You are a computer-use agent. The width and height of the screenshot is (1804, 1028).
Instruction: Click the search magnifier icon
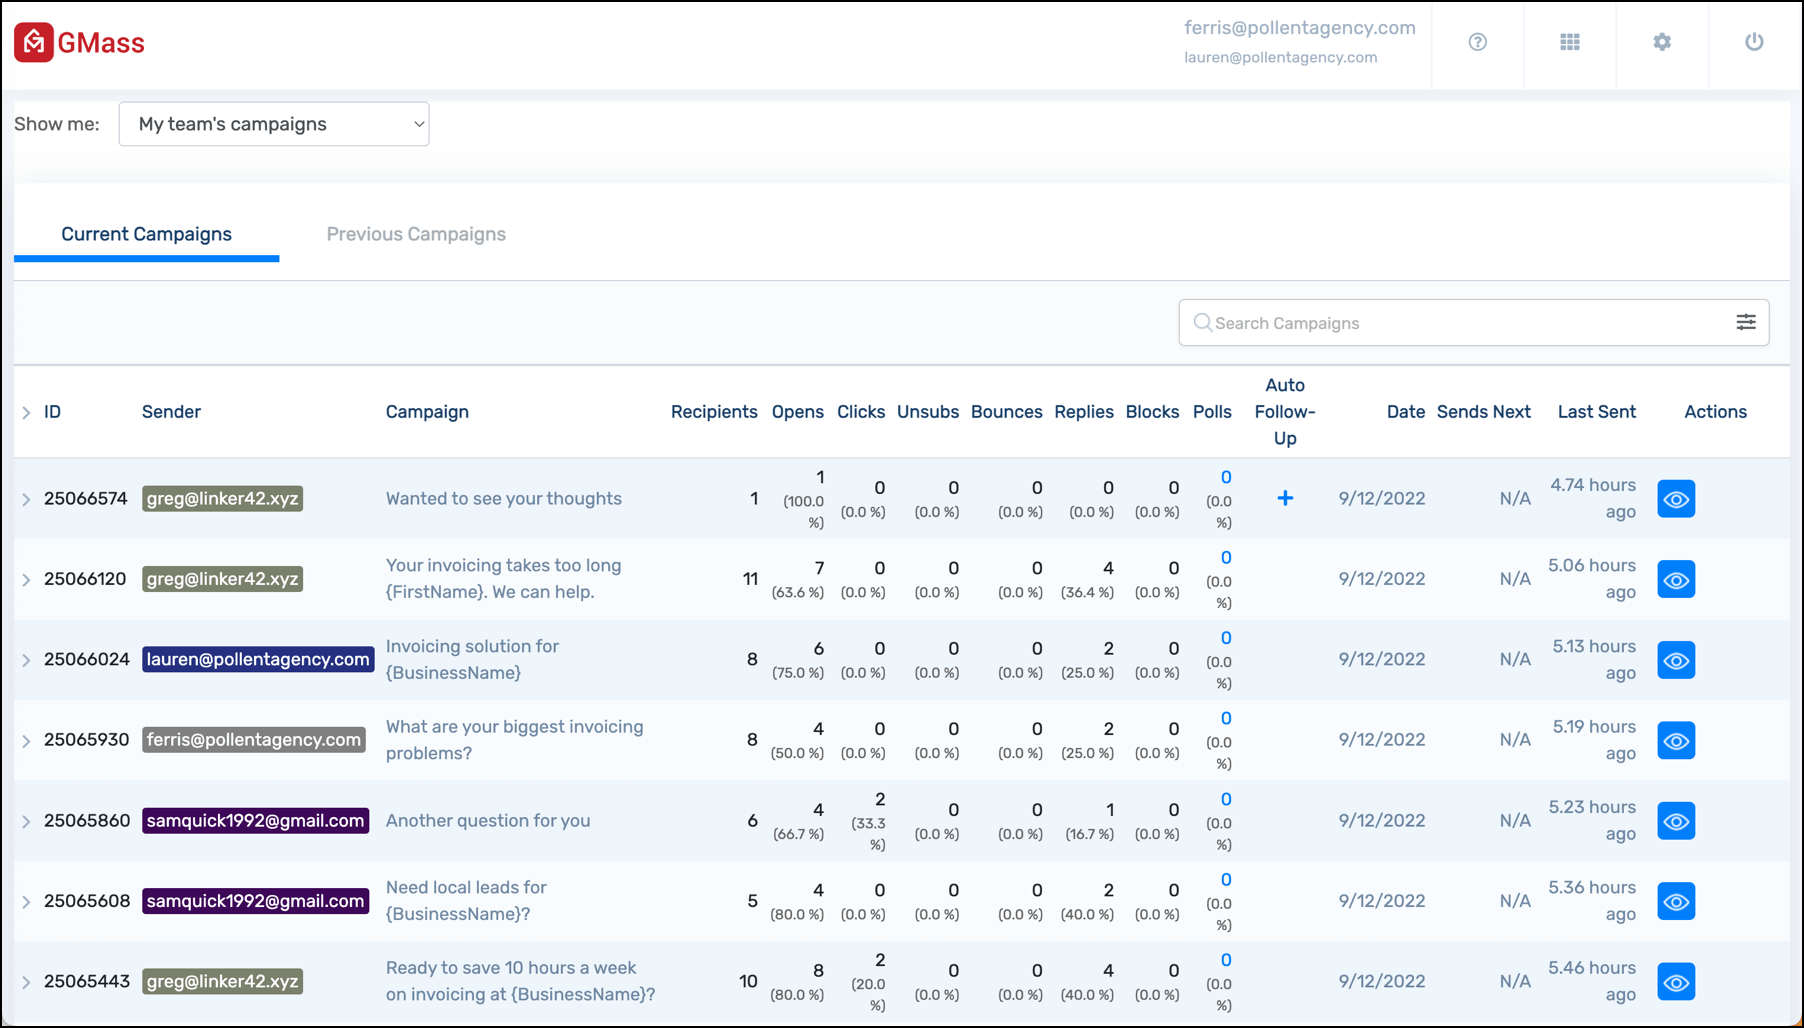point(1202,322)
